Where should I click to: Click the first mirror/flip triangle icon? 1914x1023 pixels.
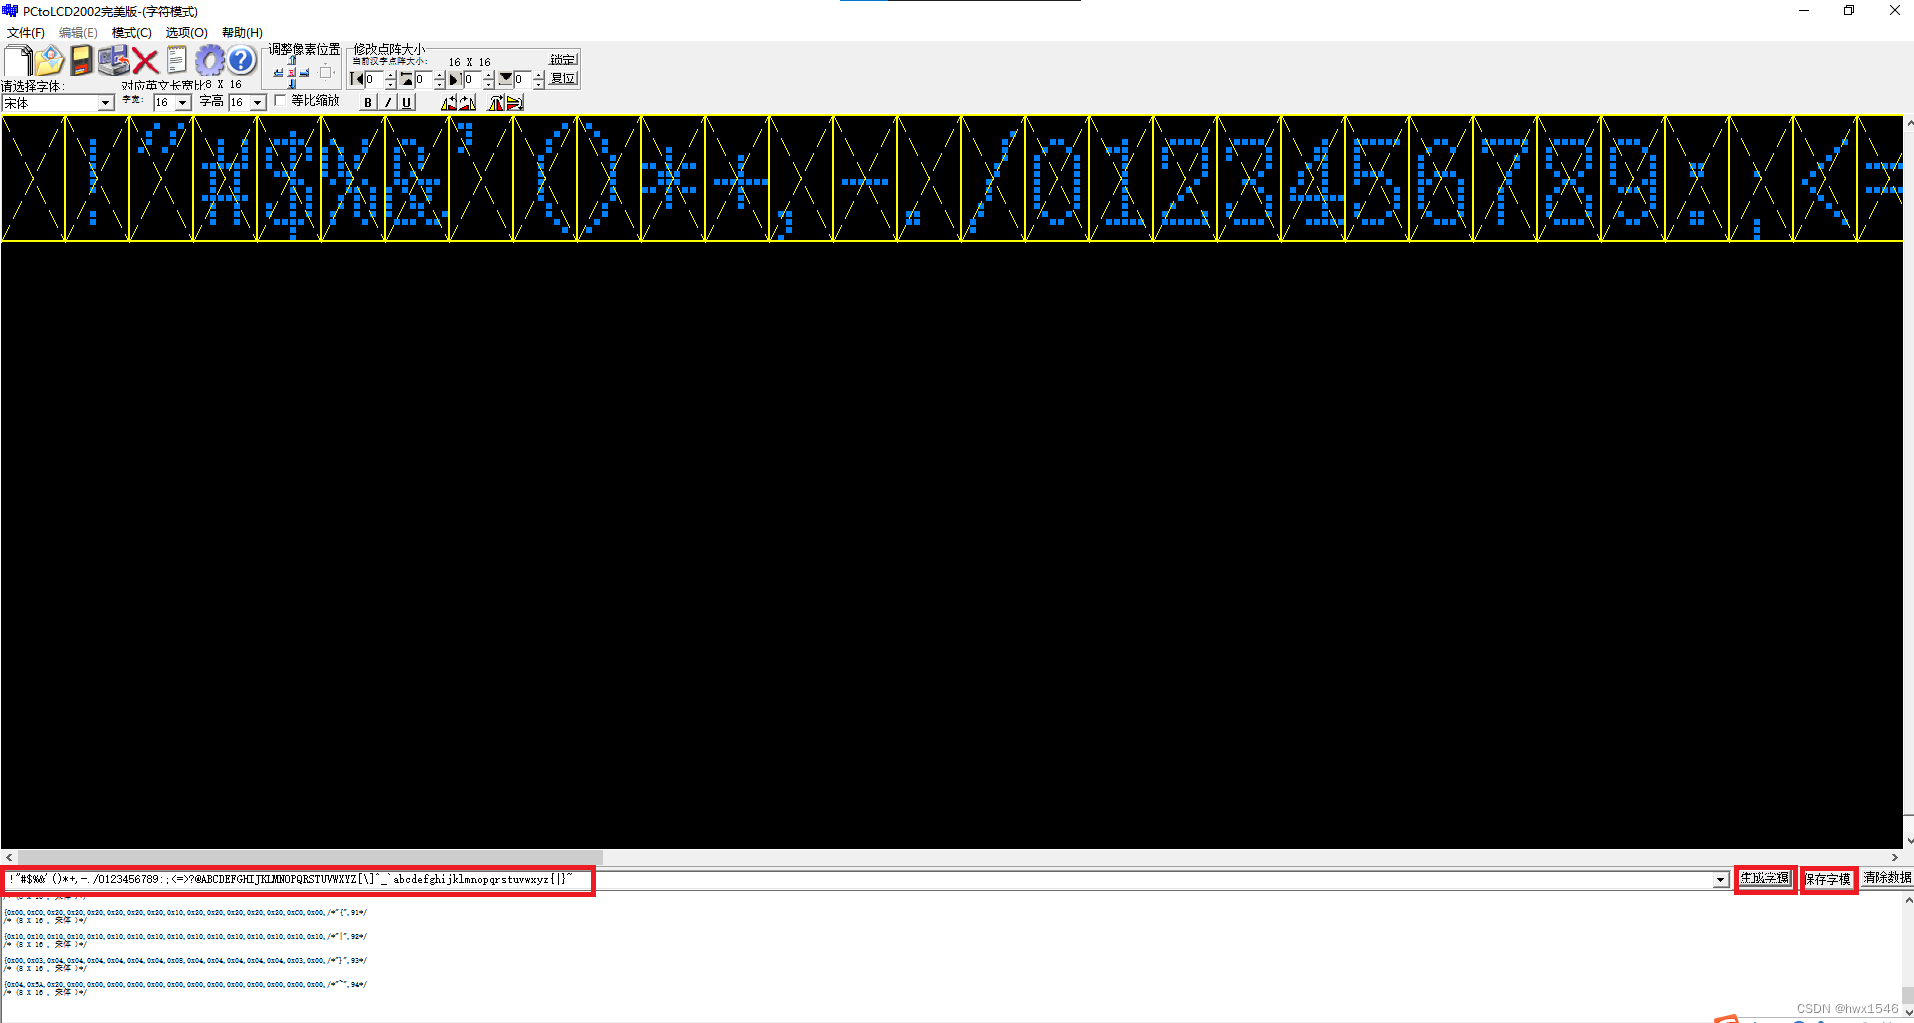449,102
